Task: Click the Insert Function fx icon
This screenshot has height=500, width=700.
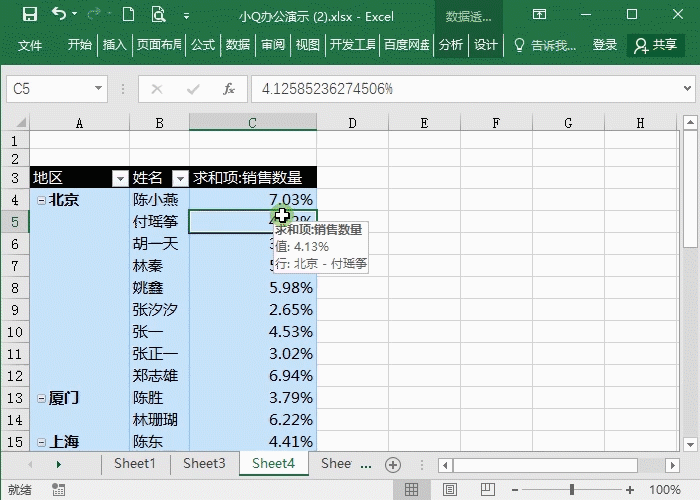Action: click(x=228, y=89)
